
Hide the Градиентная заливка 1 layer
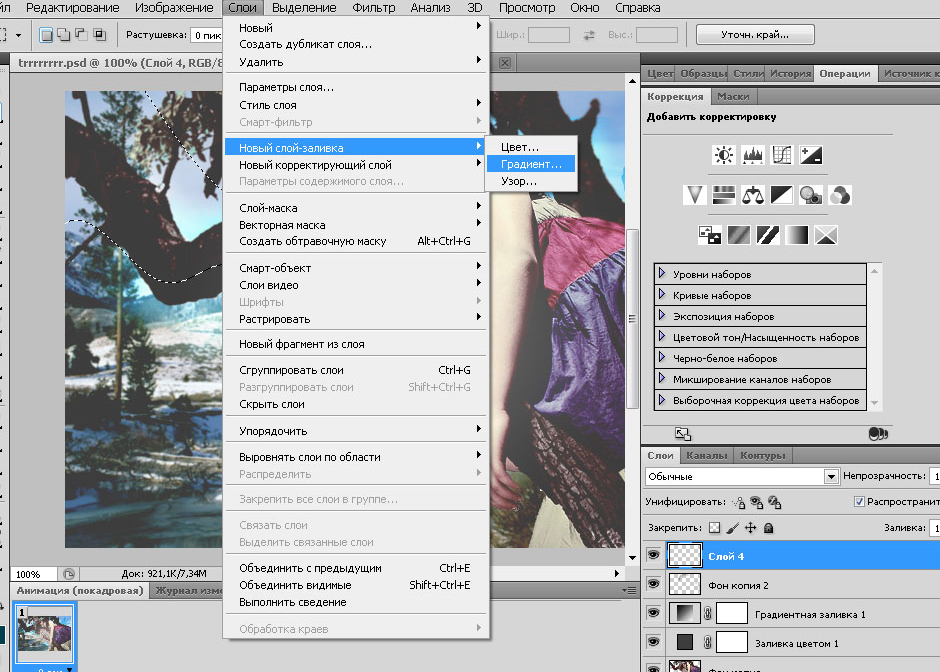(653, 613)
